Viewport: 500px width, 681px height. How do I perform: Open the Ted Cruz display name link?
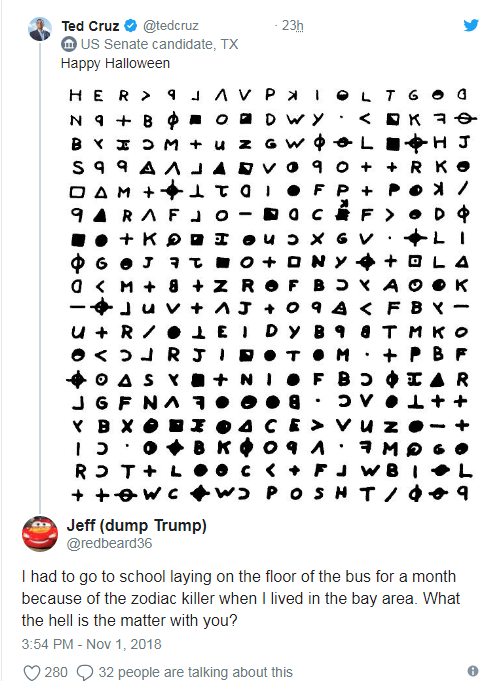pyautogui.click(x=90, y=26)
